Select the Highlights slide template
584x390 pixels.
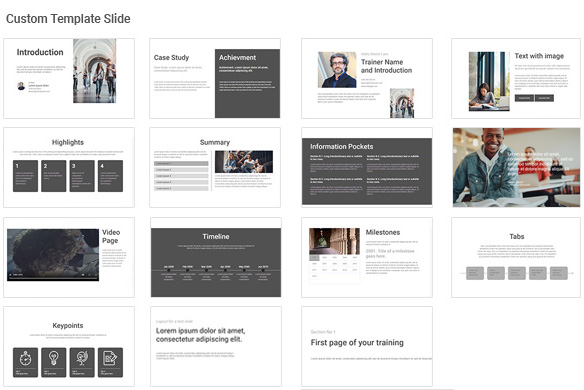69,167
